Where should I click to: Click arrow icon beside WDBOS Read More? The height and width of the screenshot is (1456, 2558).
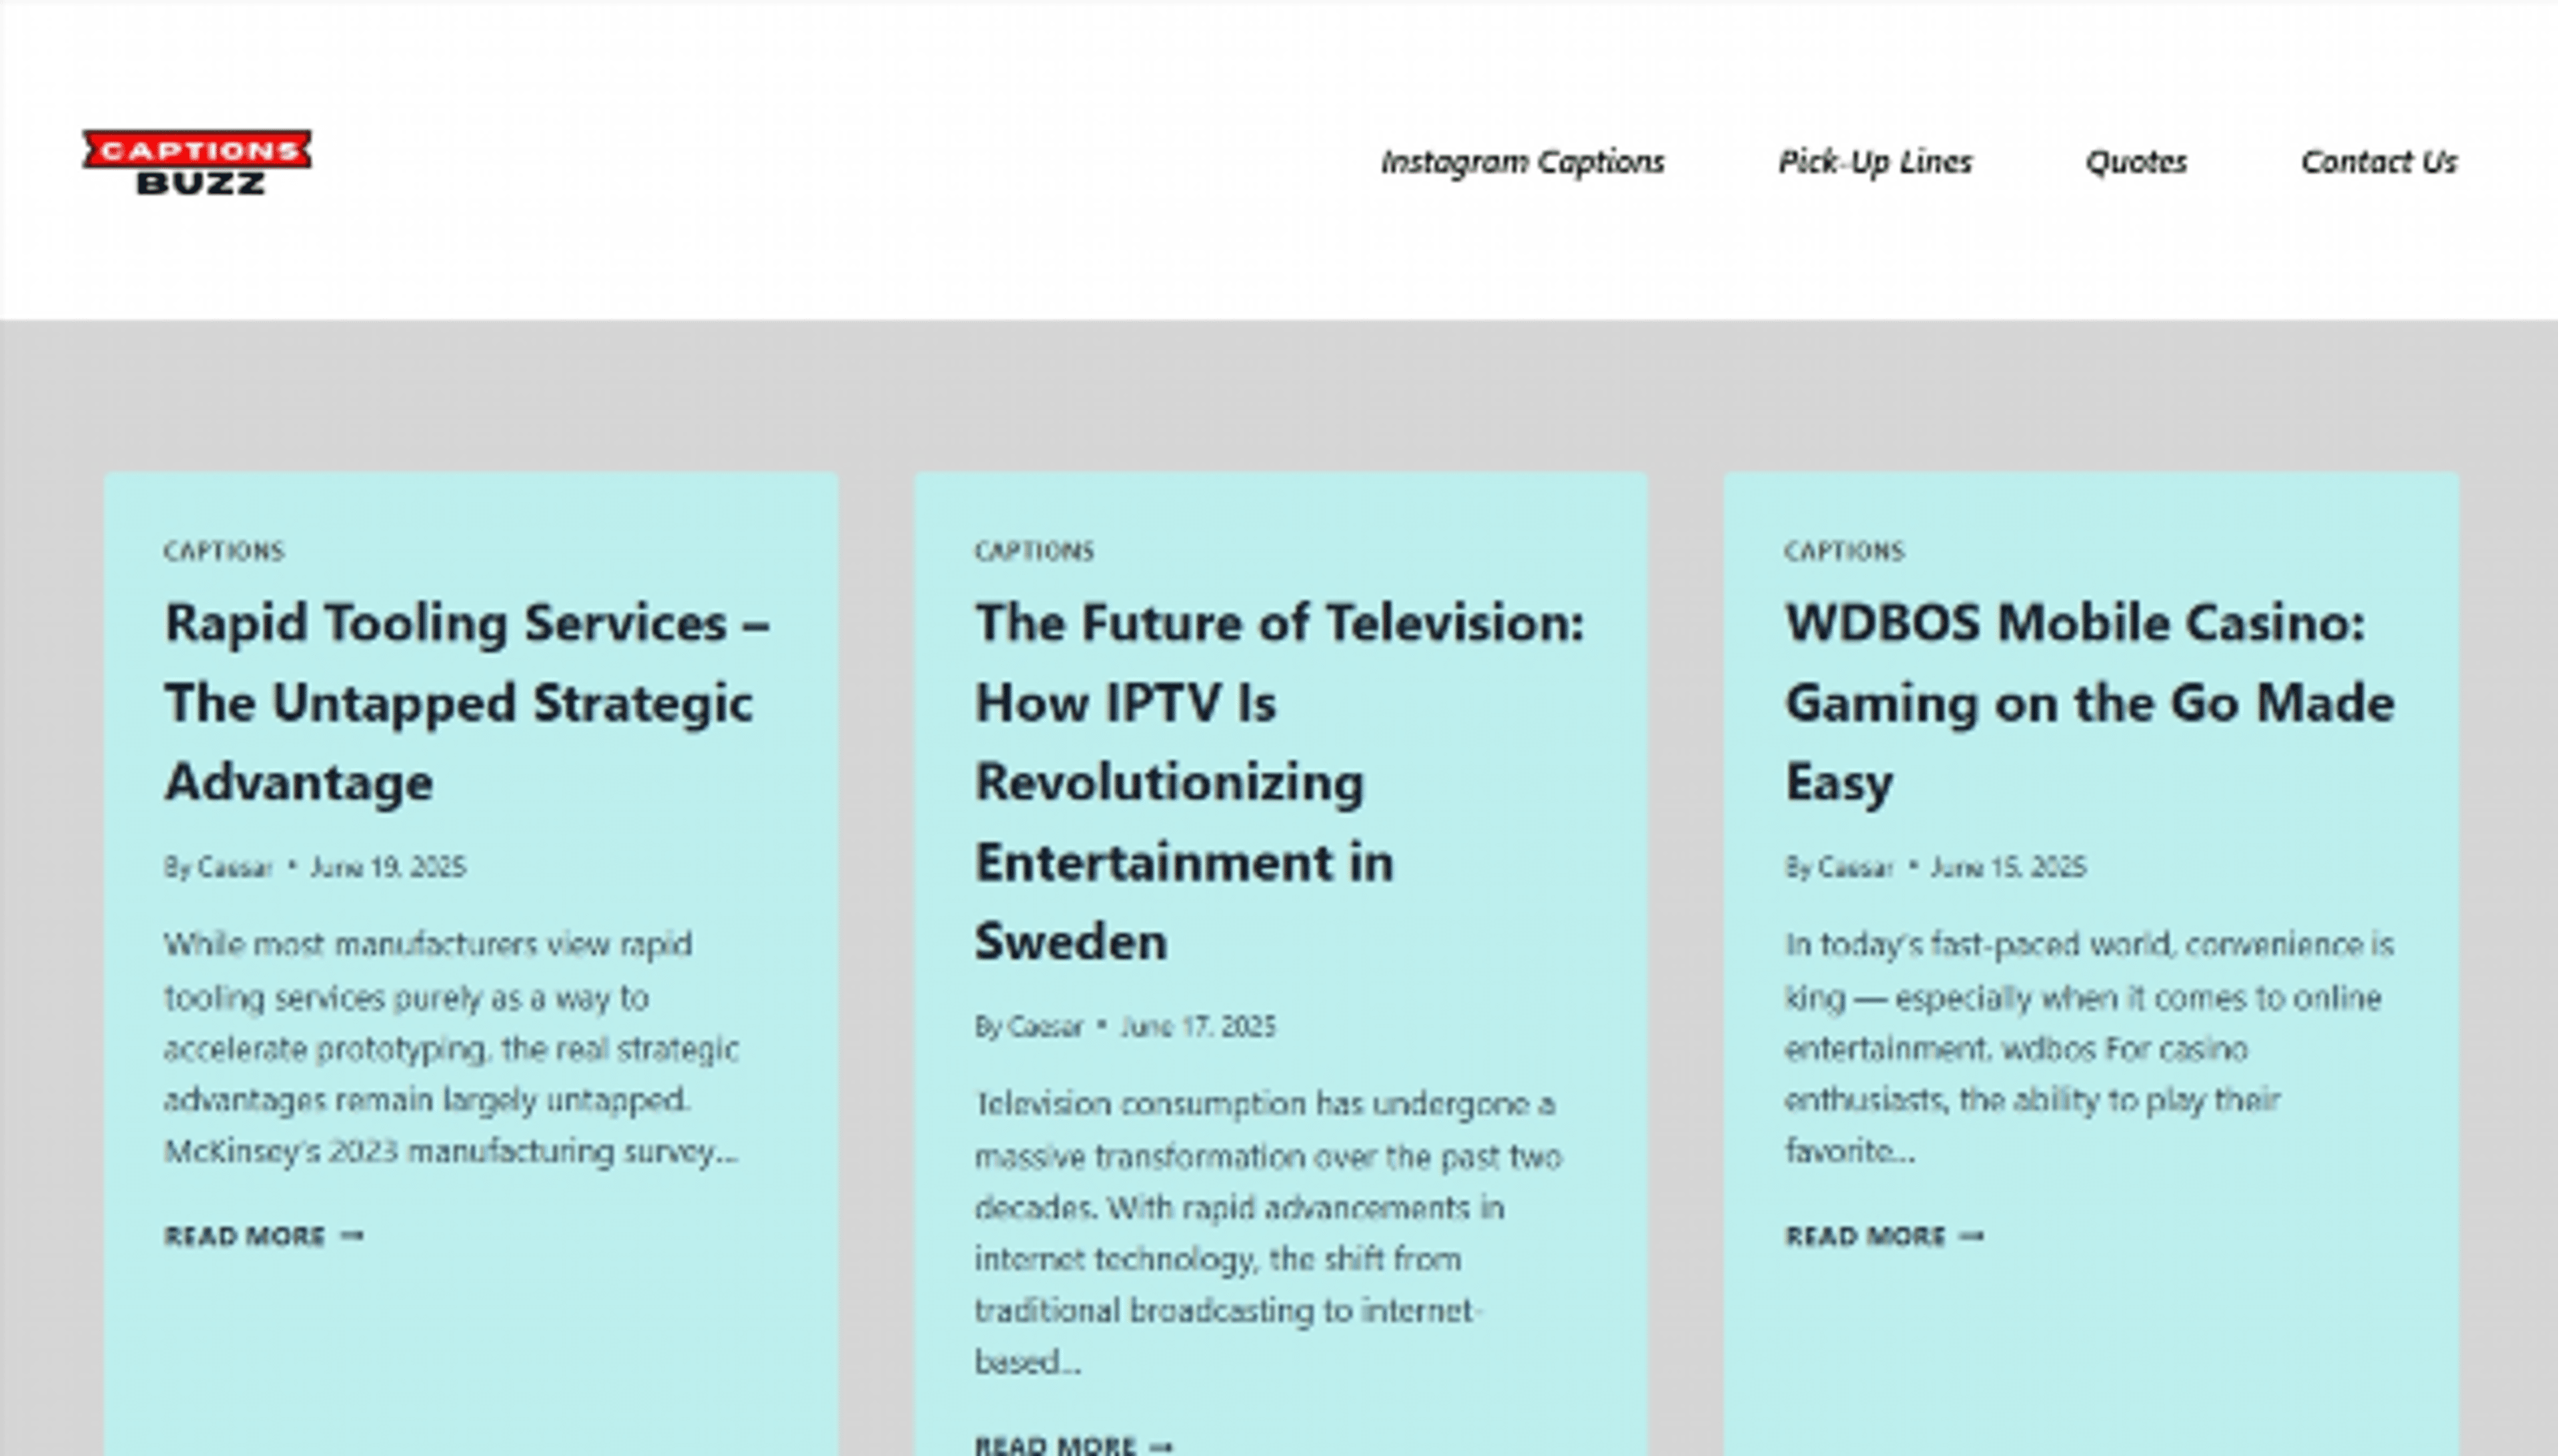click(1971, 1236)
